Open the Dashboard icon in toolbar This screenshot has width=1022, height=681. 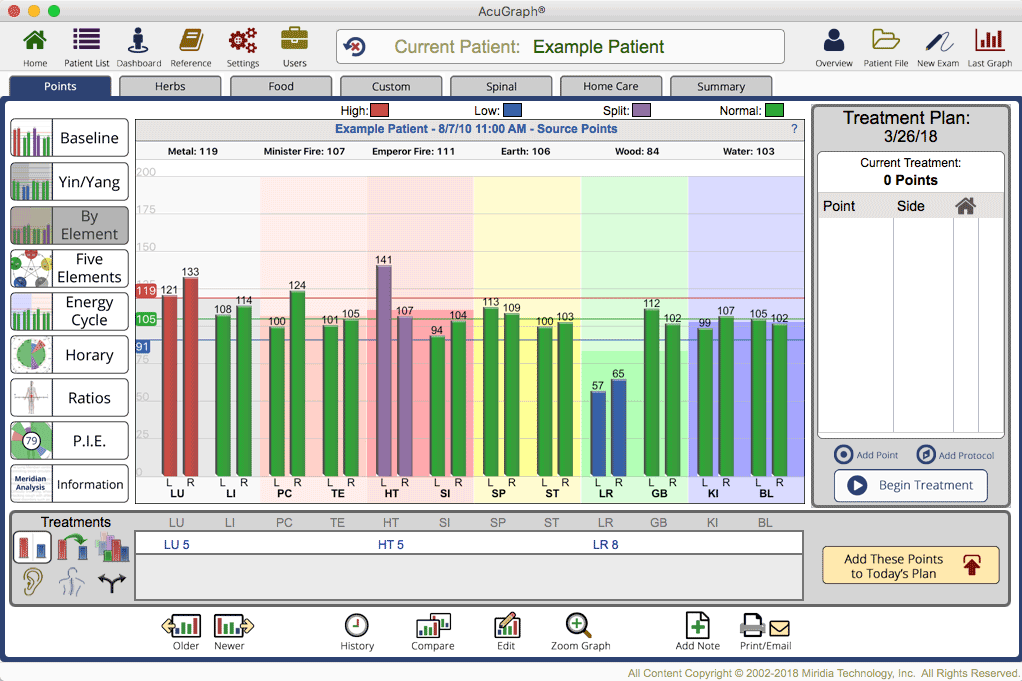click(138, 40)
